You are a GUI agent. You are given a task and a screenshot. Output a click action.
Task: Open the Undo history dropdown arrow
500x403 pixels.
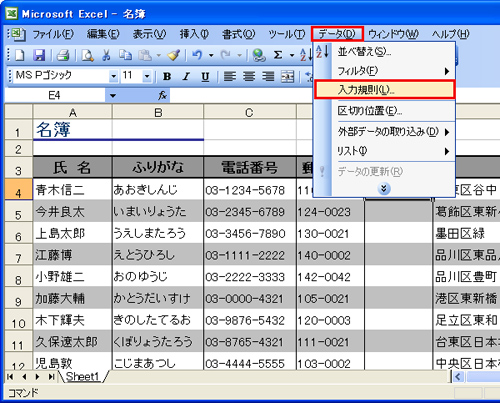pyautogui.click(x=211, y=55)
